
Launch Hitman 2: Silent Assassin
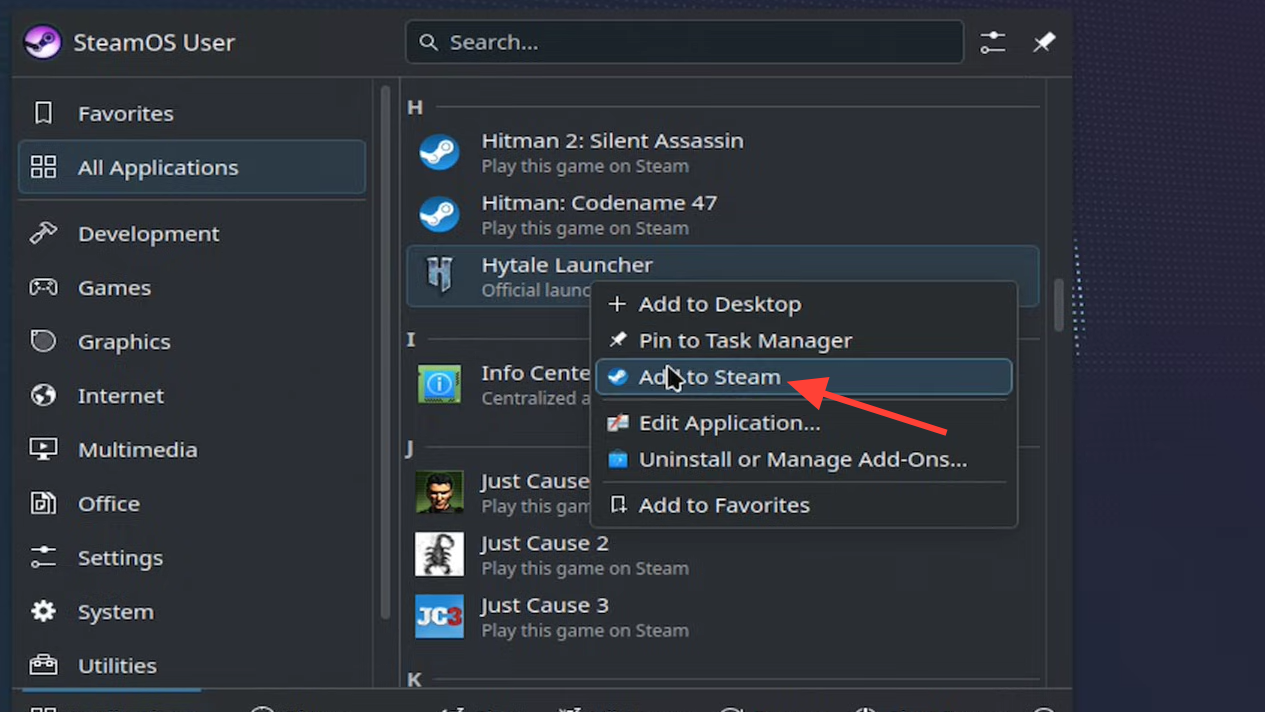coord(723,152)
